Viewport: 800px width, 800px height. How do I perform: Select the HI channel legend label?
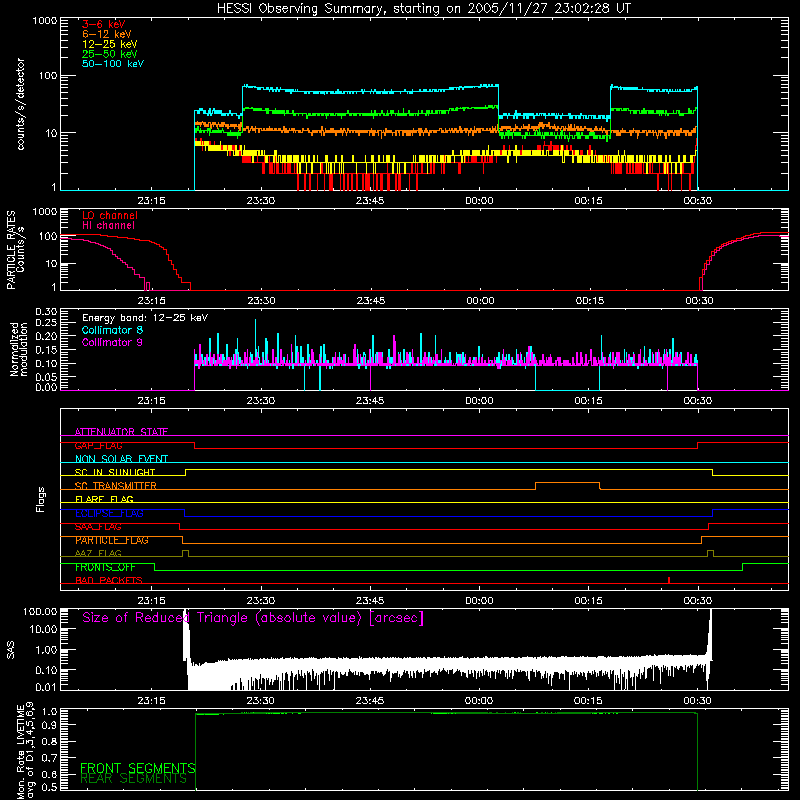(108, 226)
